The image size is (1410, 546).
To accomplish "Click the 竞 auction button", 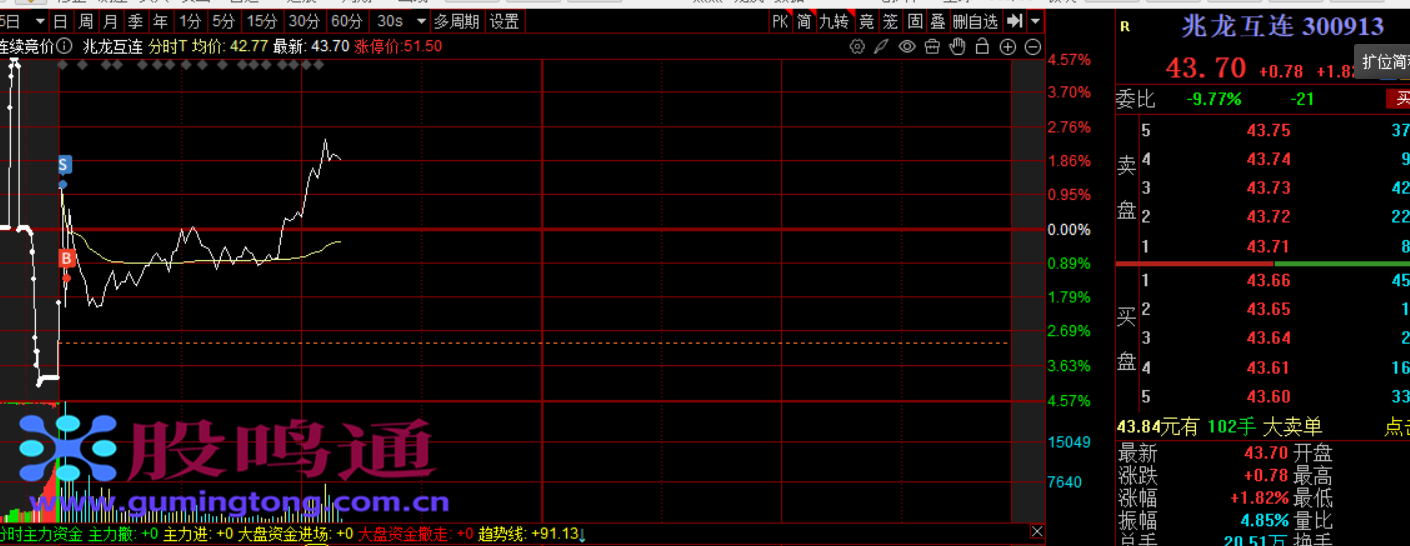I will tap(866, 21).
